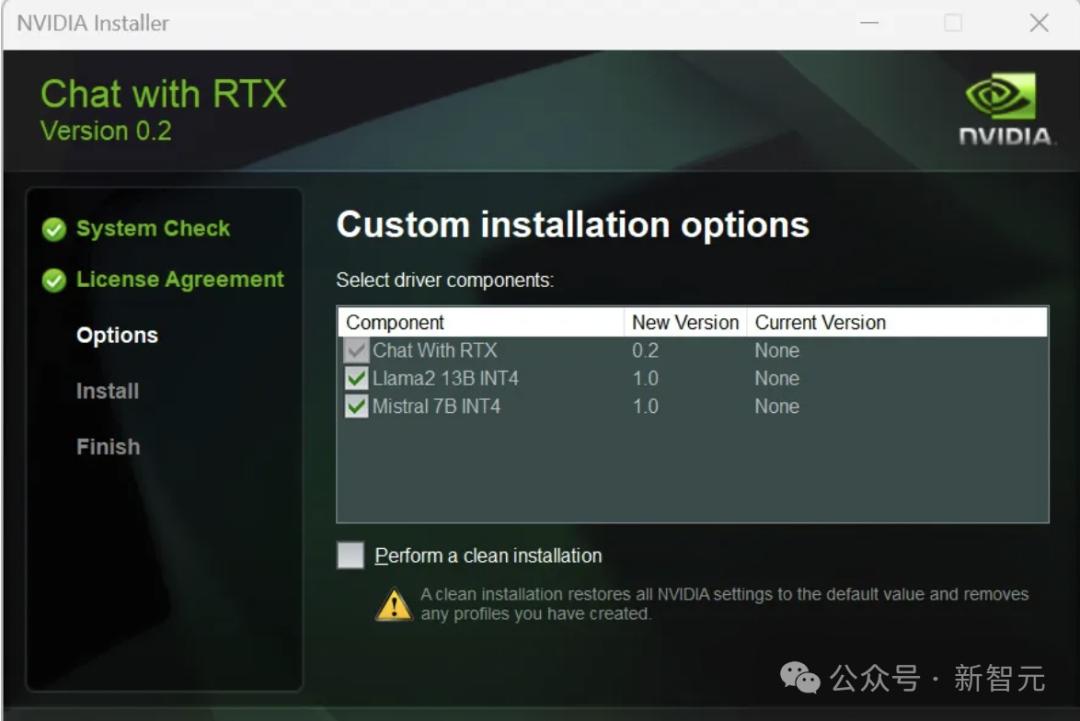Click the green checkmark beside System Check
The height and width of the screenshot is (721, 1080).
coord(54,230)
